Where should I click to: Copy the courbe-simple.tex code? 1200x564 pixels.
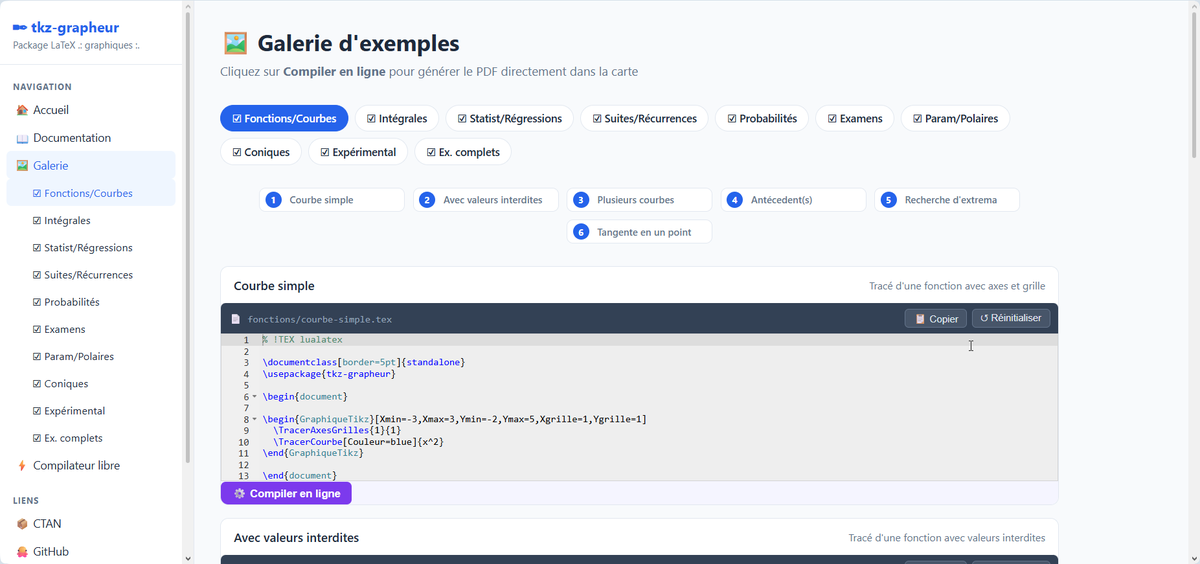coord(936,319)
